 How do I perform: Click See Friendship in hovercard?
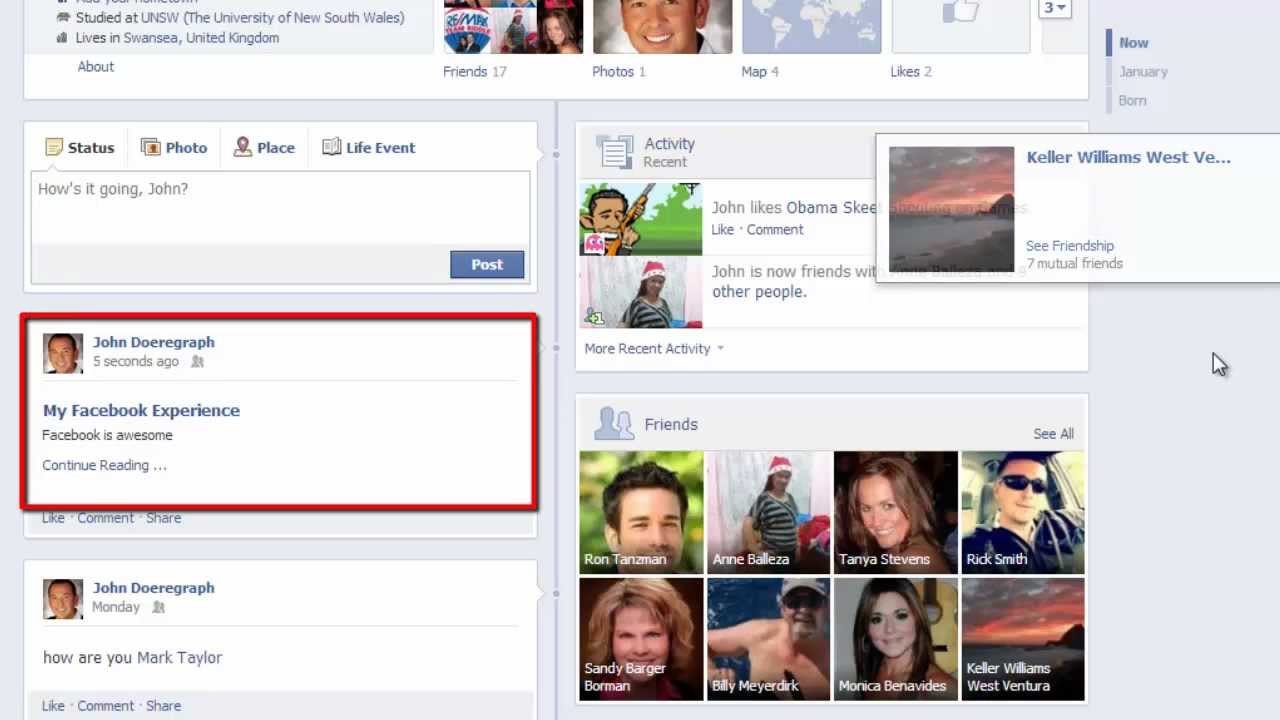[1069, 245]
